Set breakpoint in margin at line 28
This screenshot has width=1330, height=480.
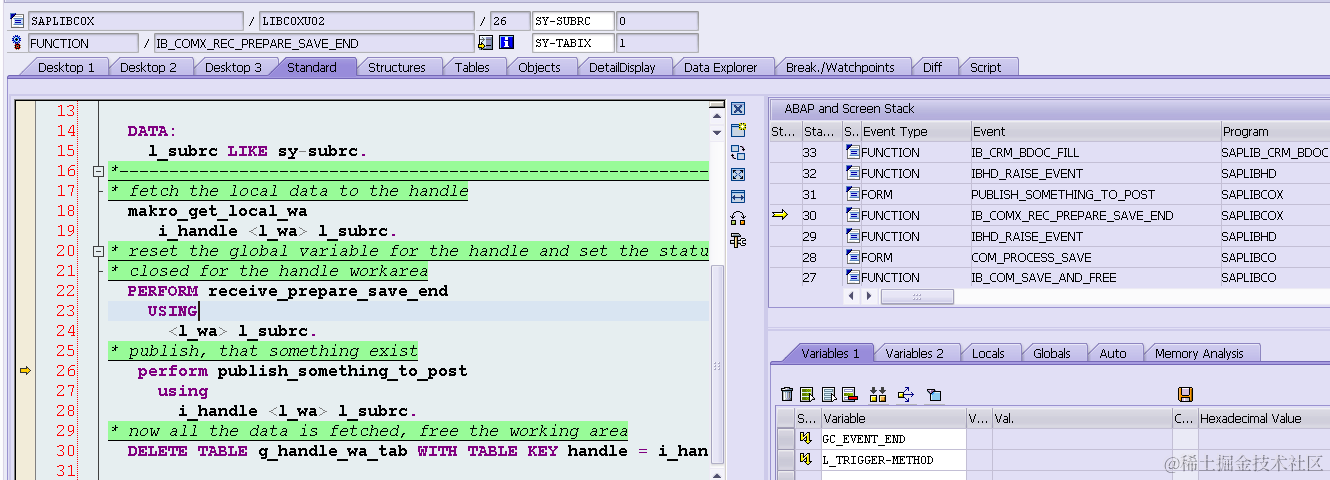(x=25, y=411)
